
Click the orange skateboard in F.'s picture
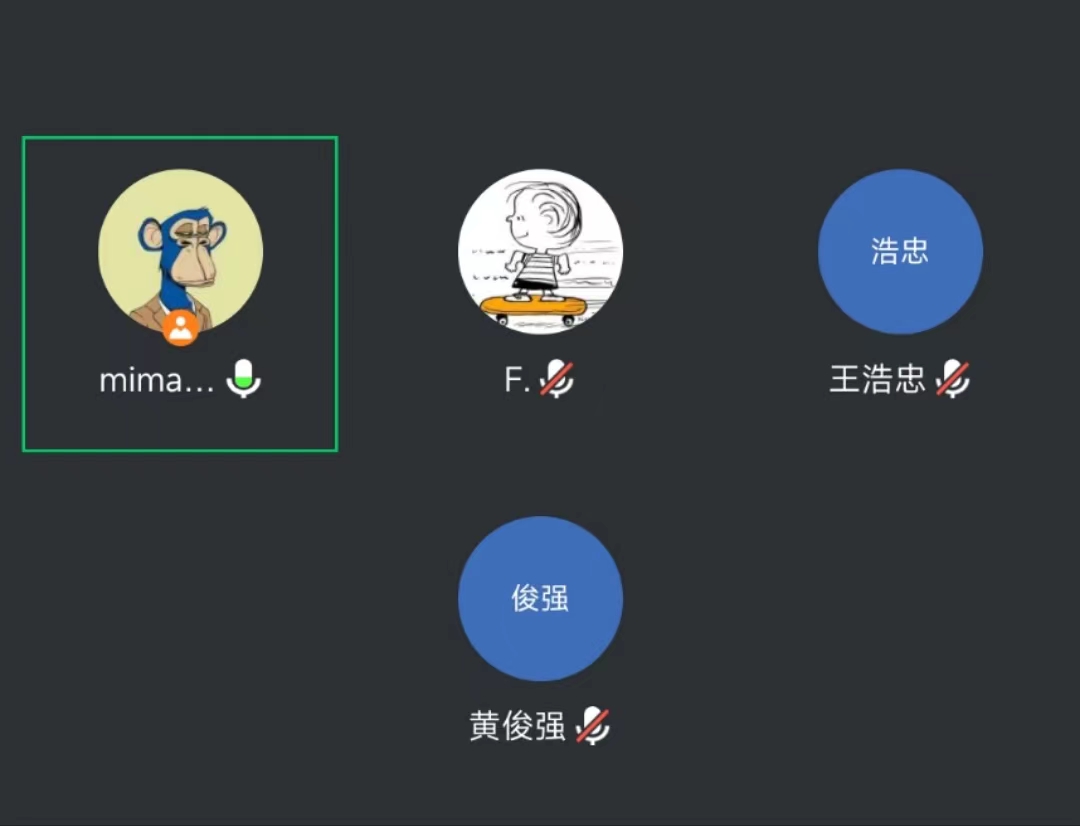533,308
